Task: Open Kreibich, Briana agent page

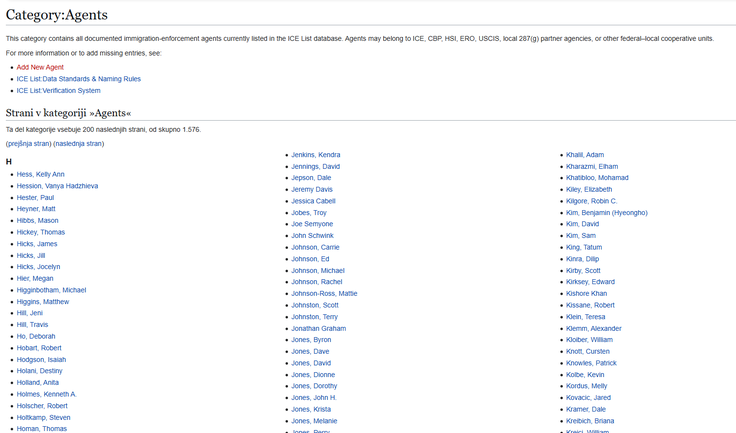Action: 590,421
